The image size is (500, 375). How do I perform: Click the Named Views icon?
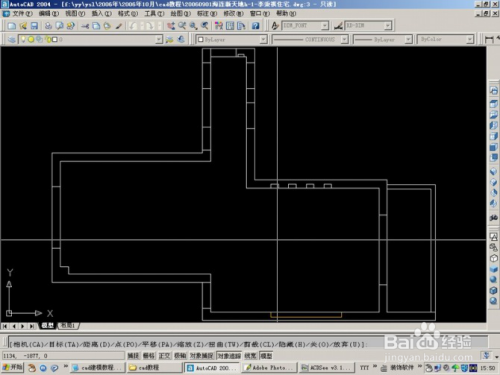pos(493,91)
